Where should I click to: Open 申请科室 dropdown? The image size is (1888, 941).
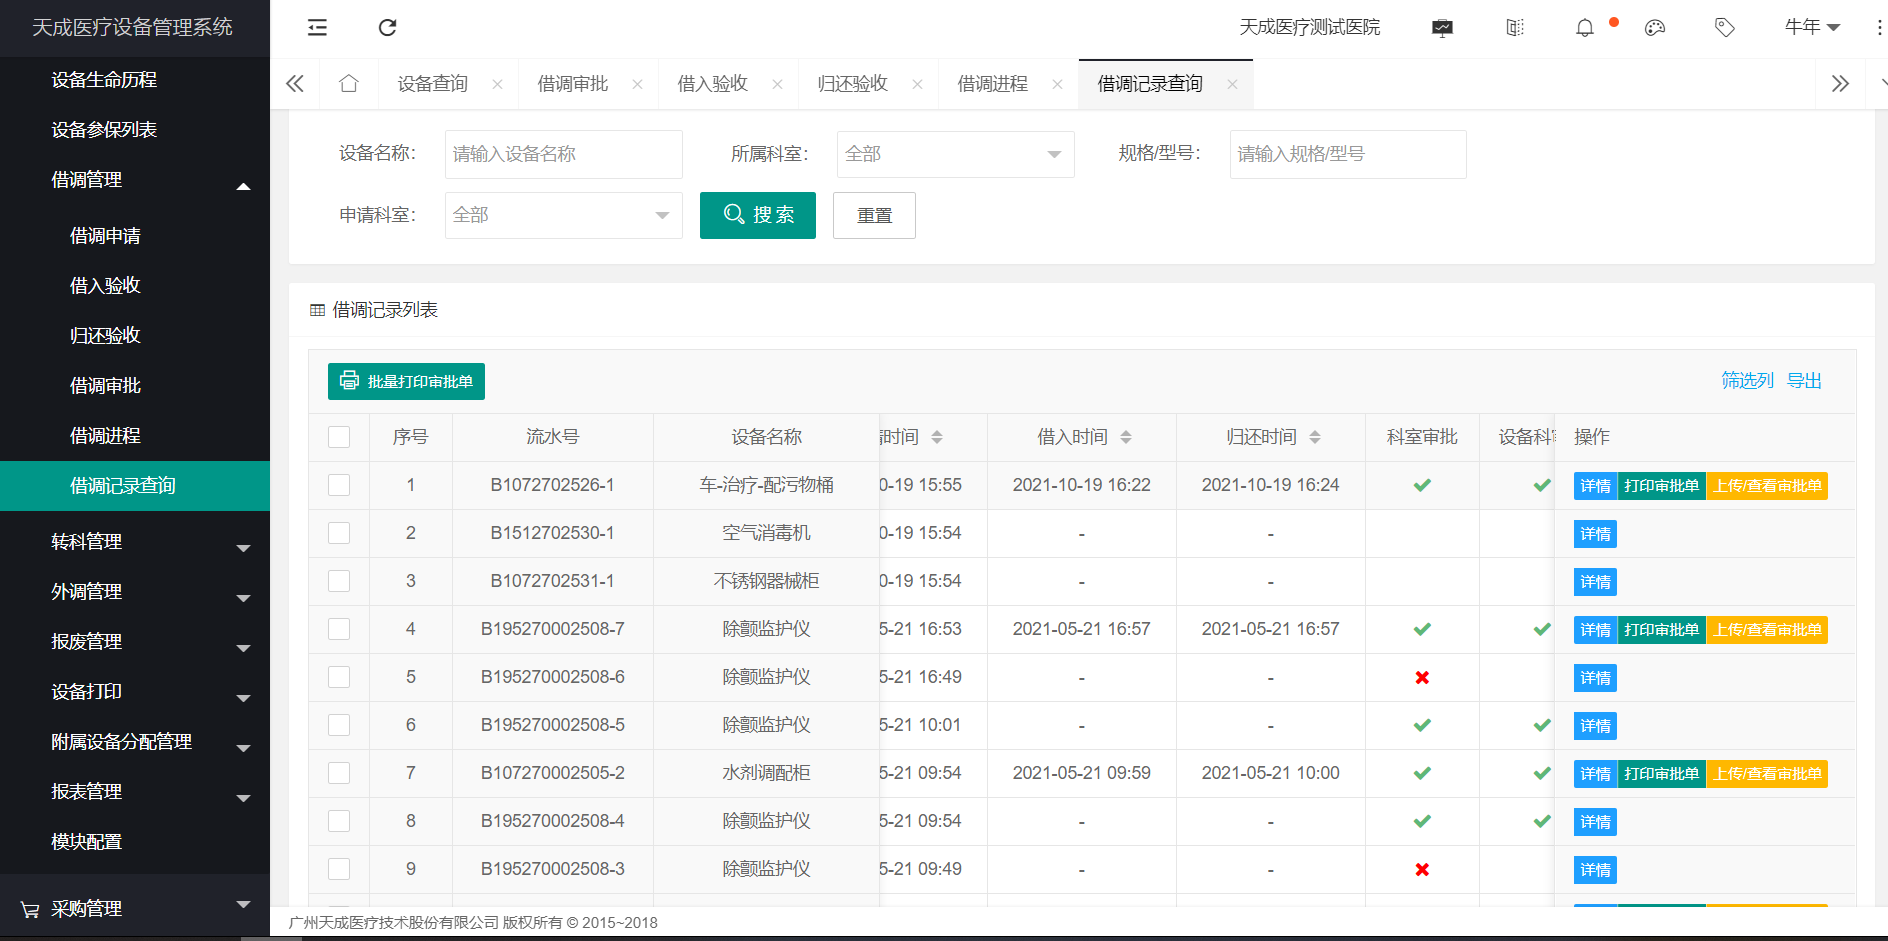tap(563, 215)
